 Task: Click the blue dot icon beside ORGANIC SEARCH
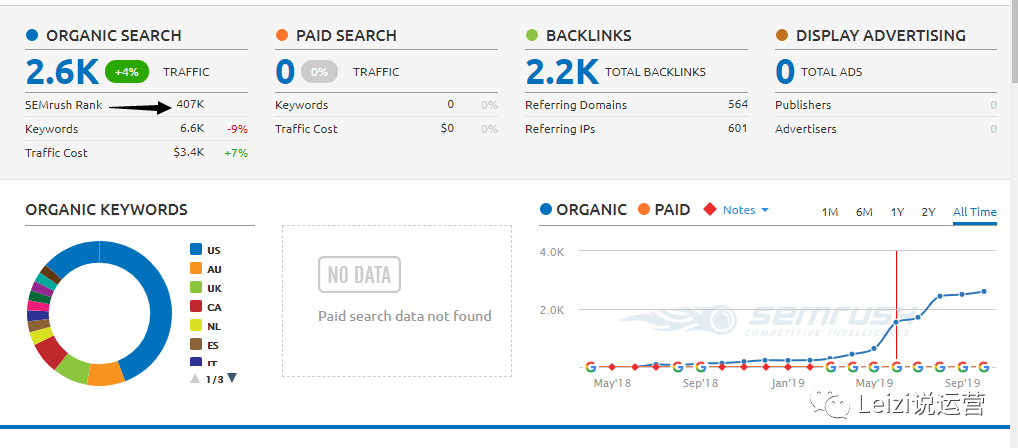32,35
